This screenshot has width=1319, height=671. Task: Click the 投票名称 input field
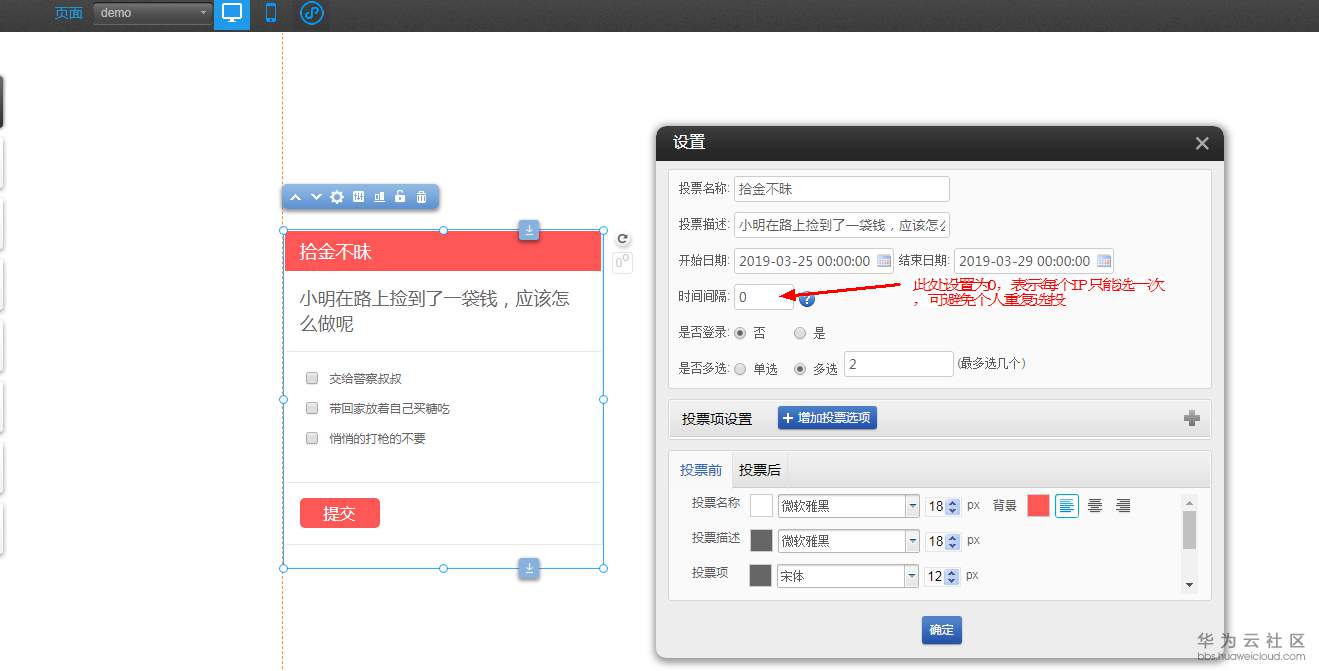pyautogui.click(x=842, y=189)
